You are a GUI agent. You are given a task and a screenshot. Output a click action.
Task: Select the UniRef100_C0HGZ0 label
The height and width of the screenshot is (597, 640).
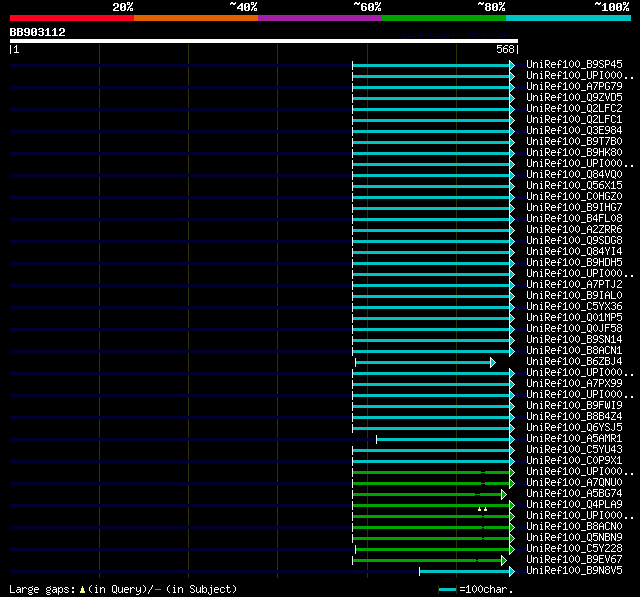574,197
